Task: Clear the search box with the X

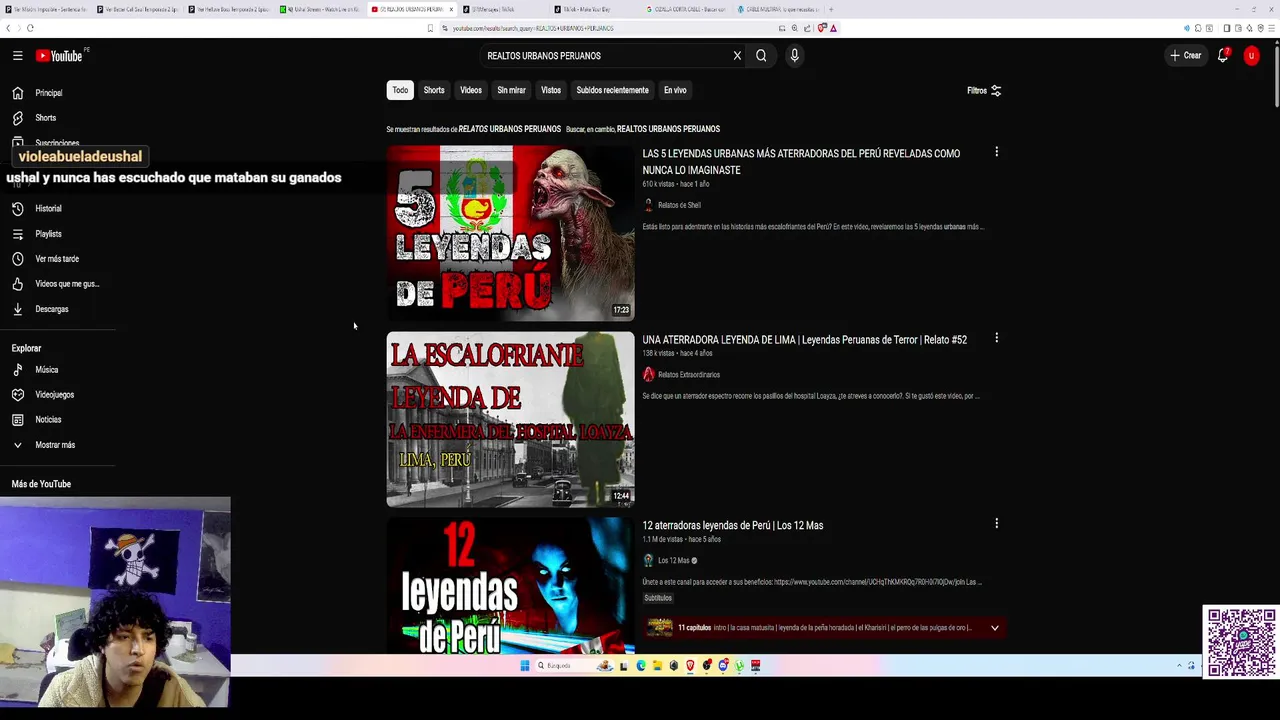Action: click(737, 56)
